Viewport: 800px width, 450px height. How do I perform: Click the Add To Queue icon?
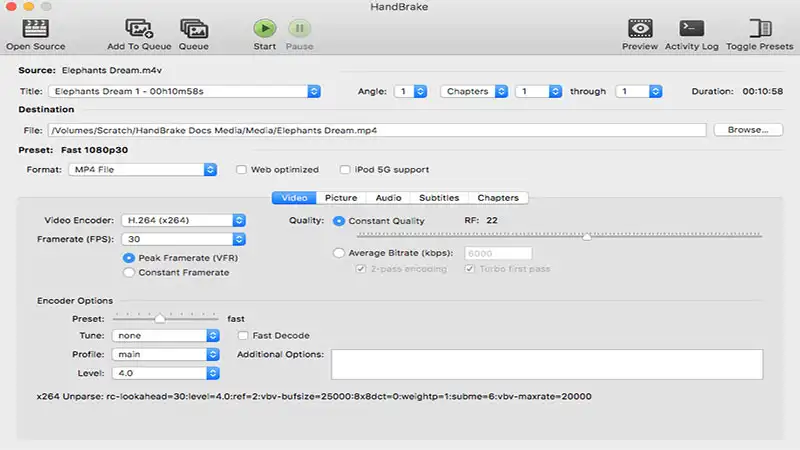(x=139, y=28)
